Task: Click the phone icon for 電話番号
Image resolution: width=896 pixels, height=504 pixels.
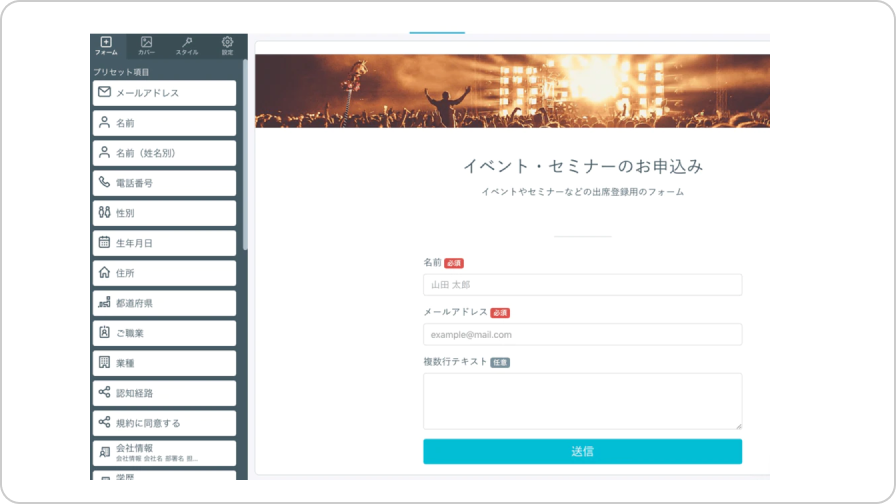Action: [104, 182]
